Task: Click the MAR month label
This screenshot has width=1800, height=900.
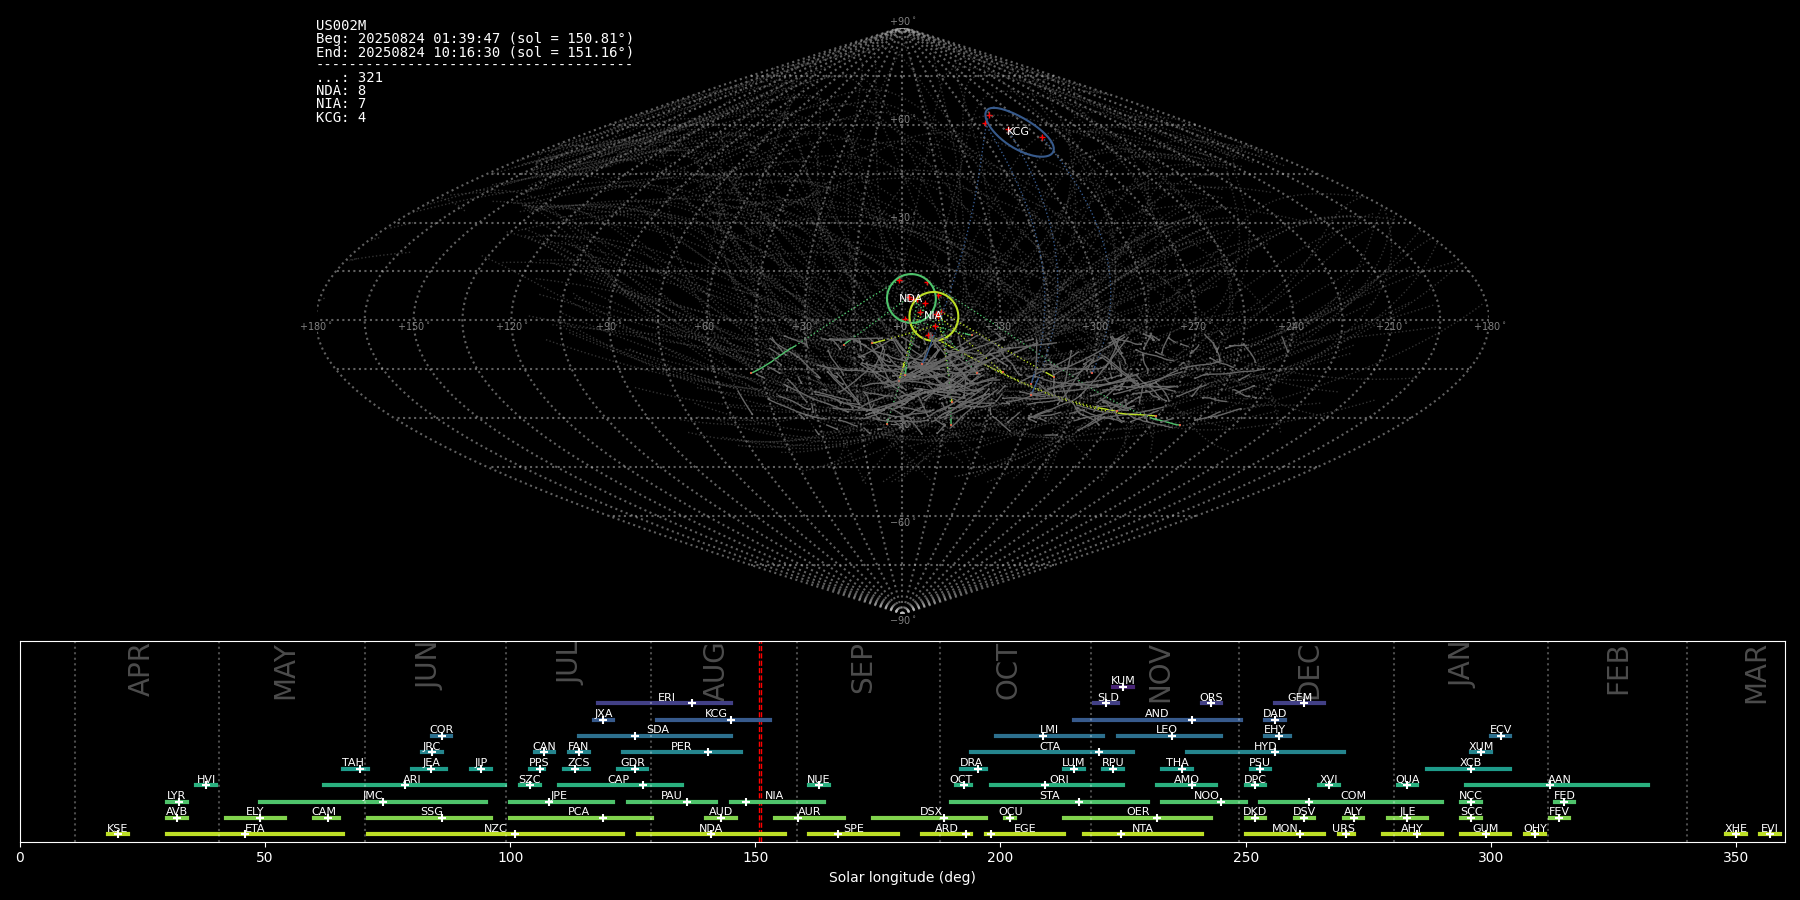Action: [1756, 675]
